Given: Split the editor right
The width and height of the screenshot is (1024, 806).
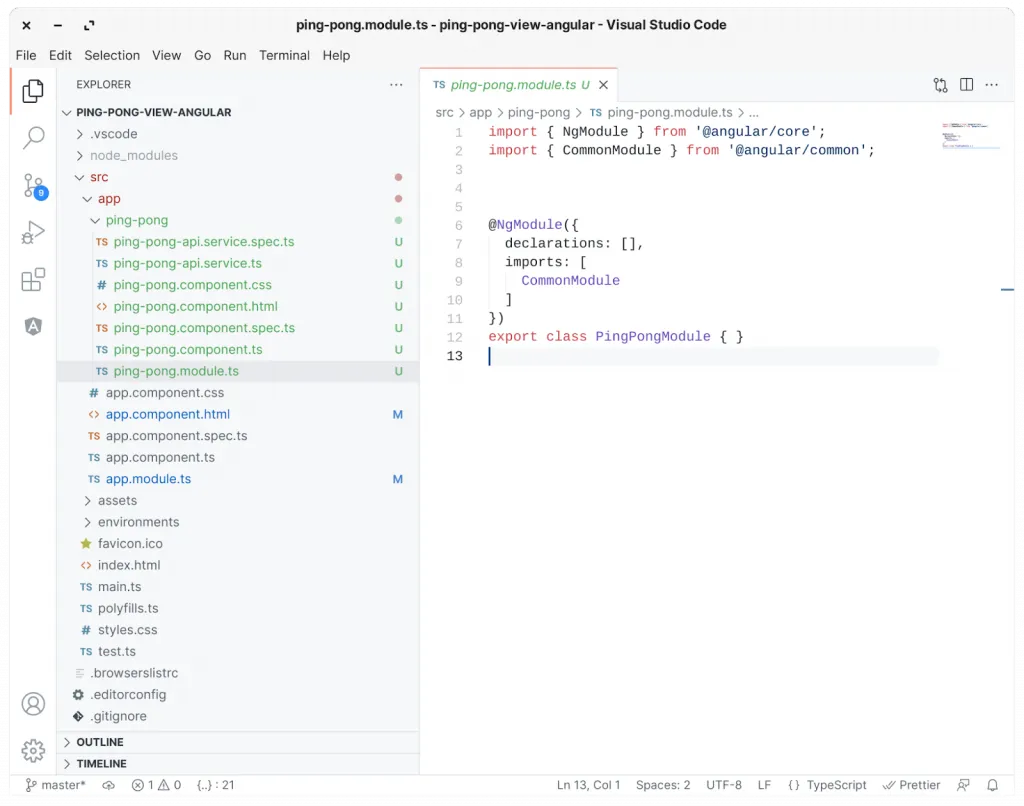Looking at the screenshot, I should point(967,85).
